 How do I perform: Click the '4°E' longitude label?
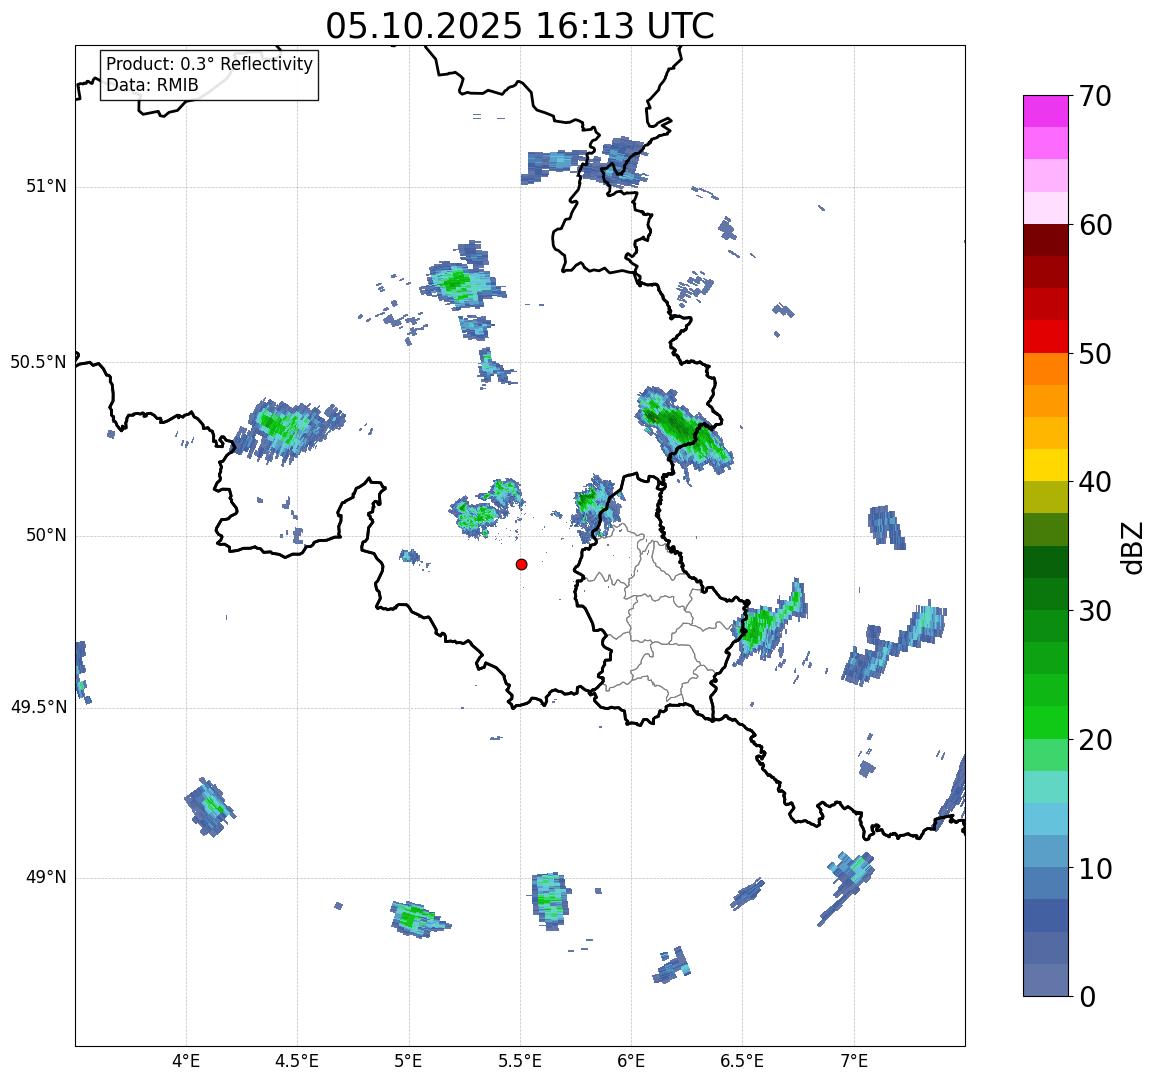pyautogui.click(x=186, y=1061)
